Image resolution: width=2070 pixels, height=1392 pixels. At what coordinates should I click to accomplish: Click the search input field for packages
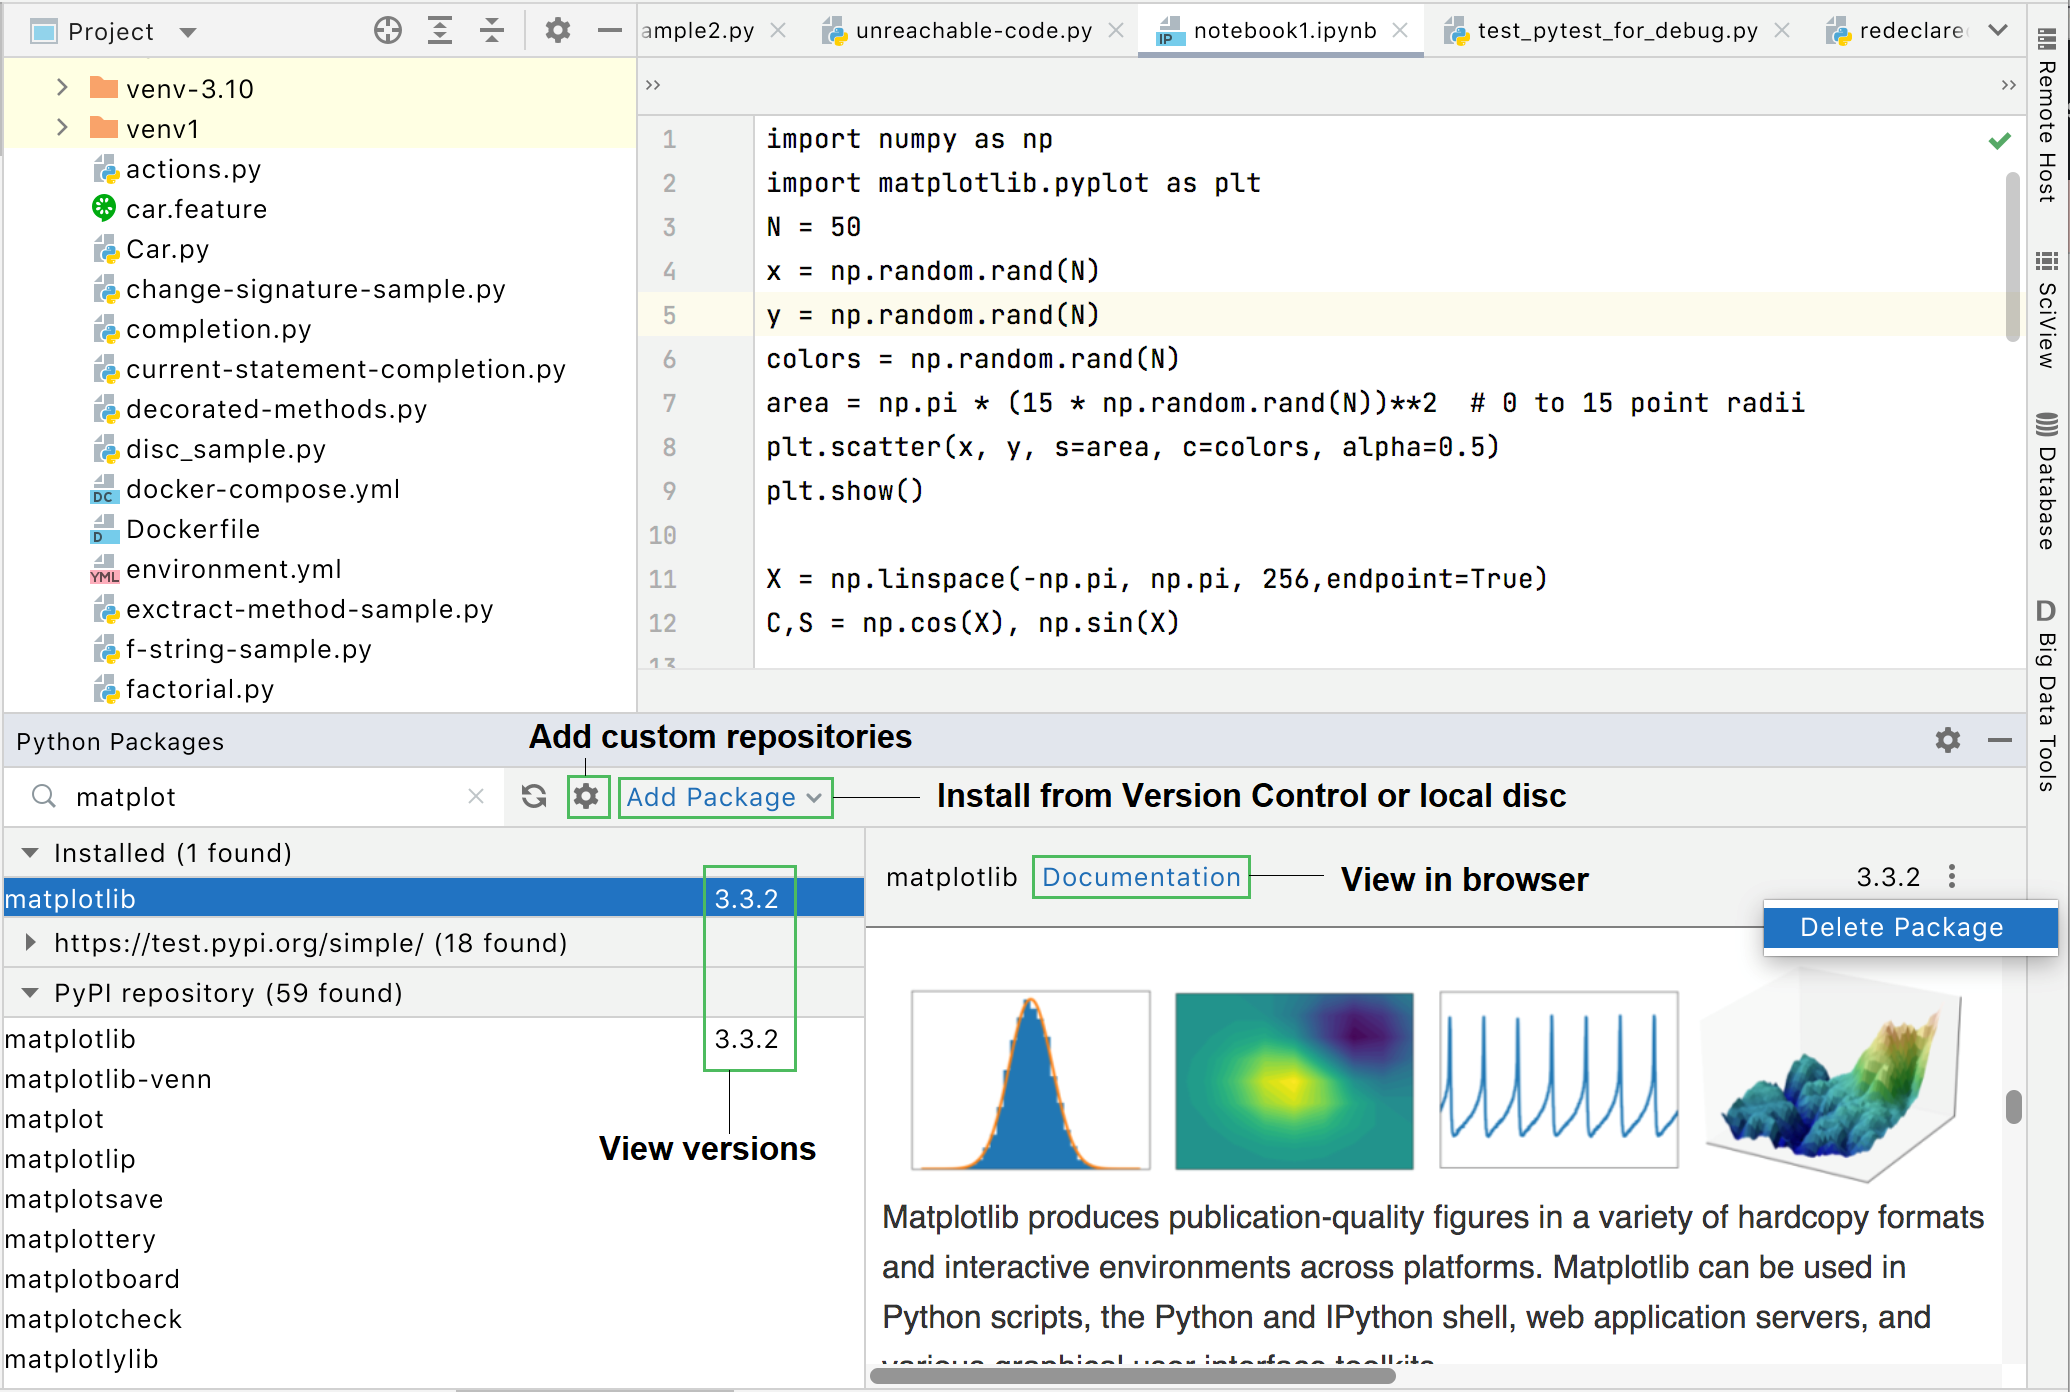(250, 795)
